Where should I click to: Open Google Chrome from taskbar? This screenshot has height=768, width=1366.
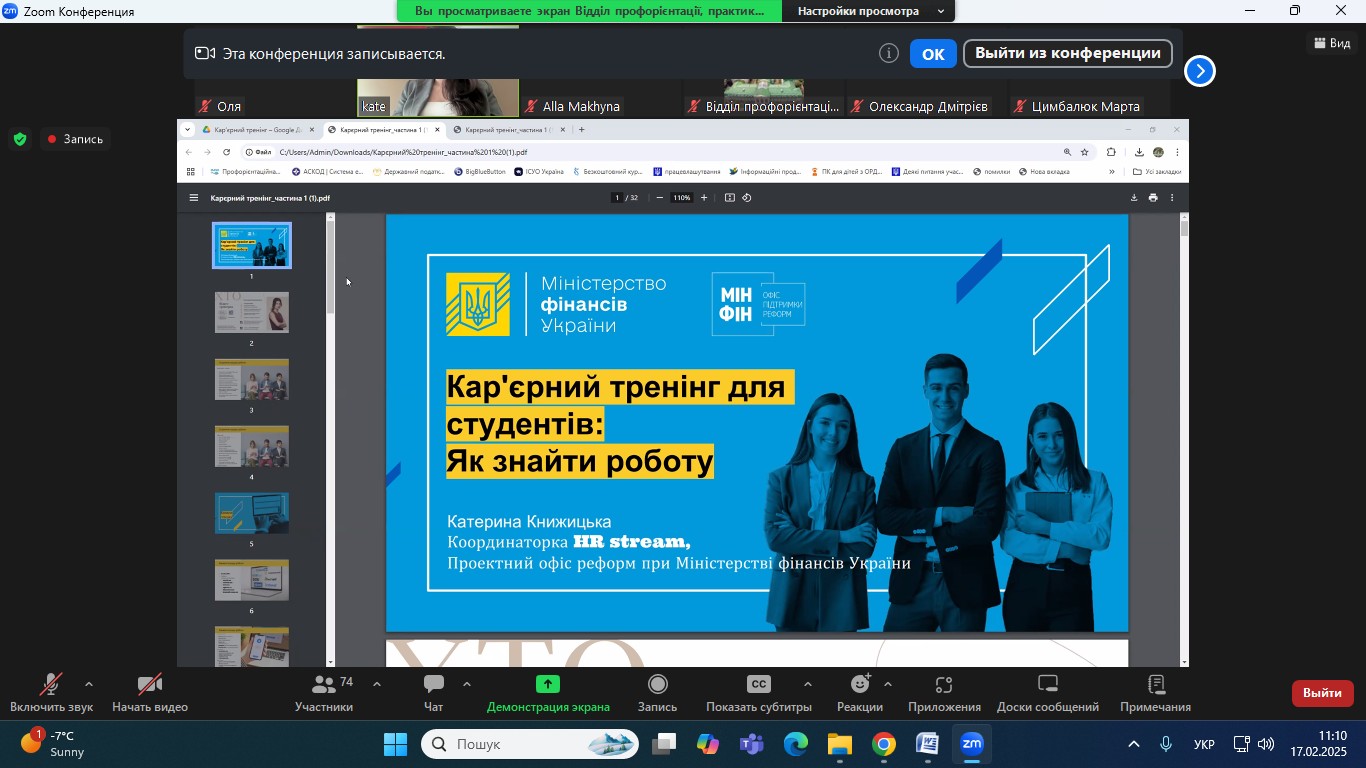point(884,744)
